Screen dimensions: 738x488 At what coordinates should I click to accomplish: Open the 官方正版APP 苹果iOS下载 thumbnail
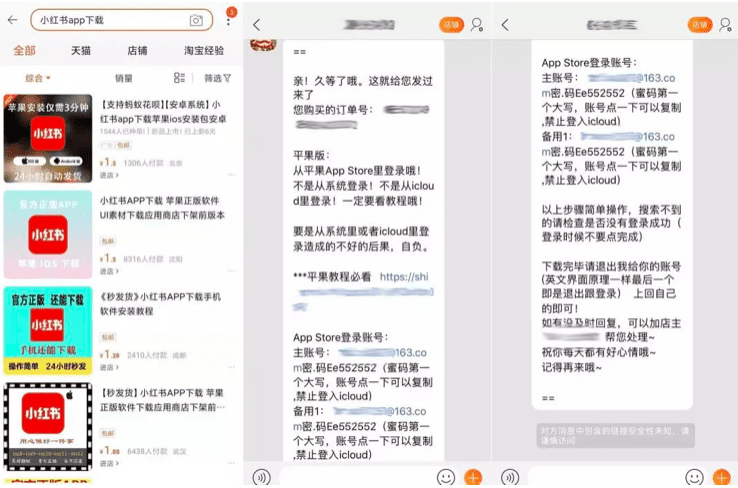coord(48,234)
